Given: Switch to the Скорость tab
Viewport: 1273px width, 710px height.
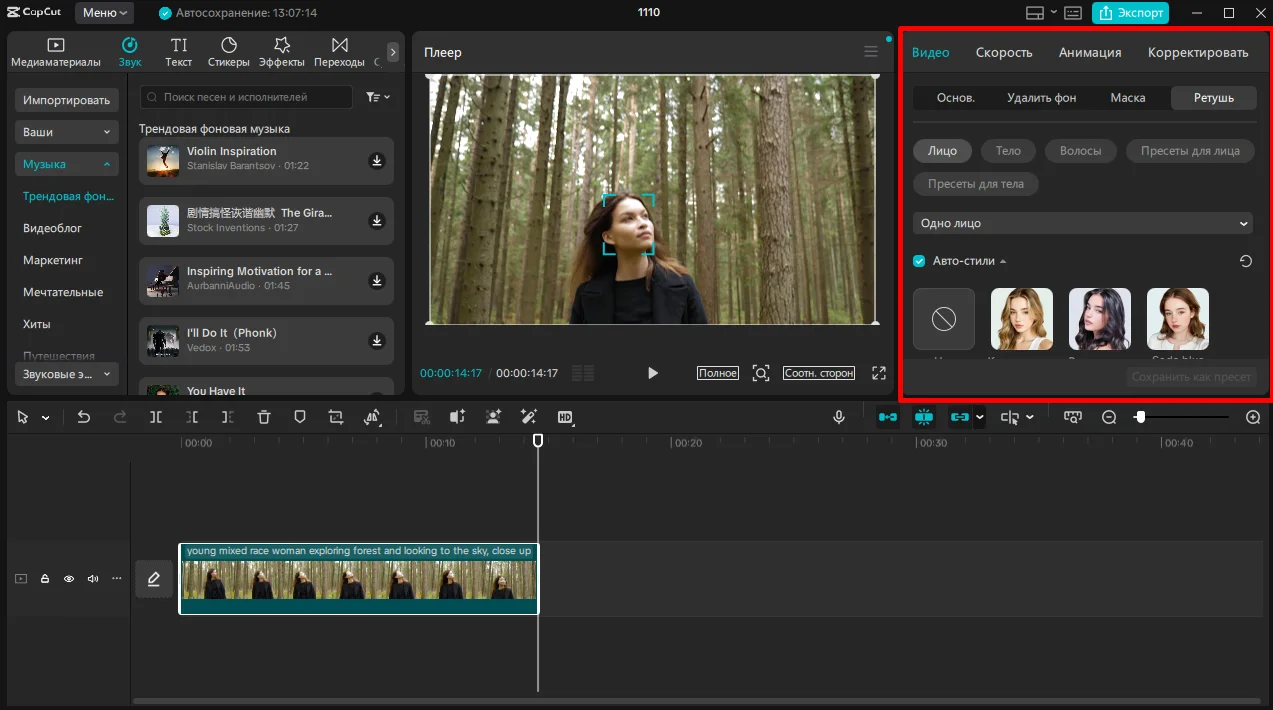Looking at the screenshot, I should 1004,52.
